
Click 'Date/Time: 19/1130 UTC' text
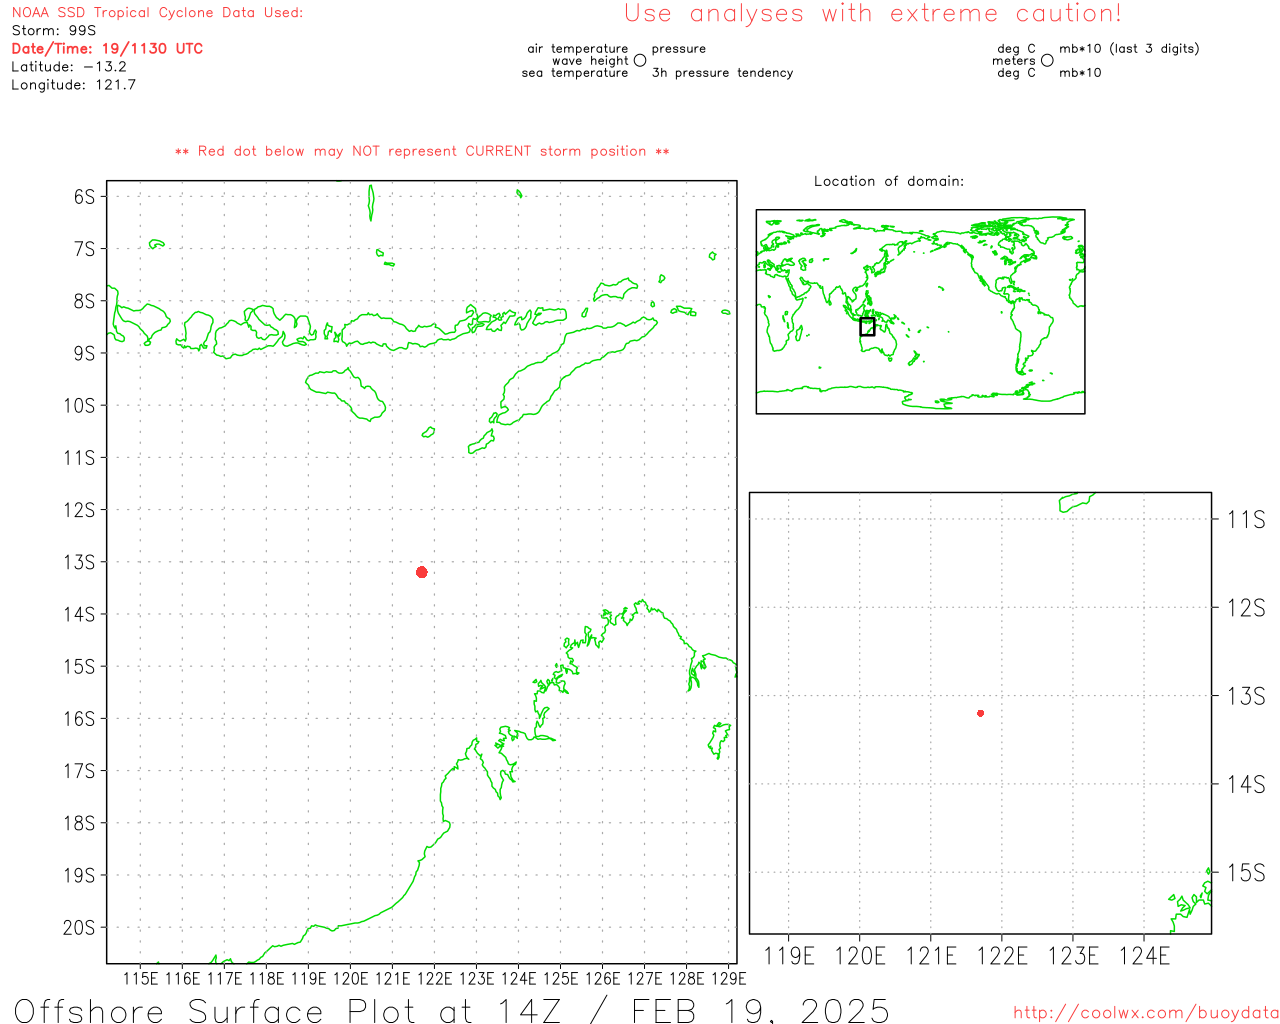[107, 49]
